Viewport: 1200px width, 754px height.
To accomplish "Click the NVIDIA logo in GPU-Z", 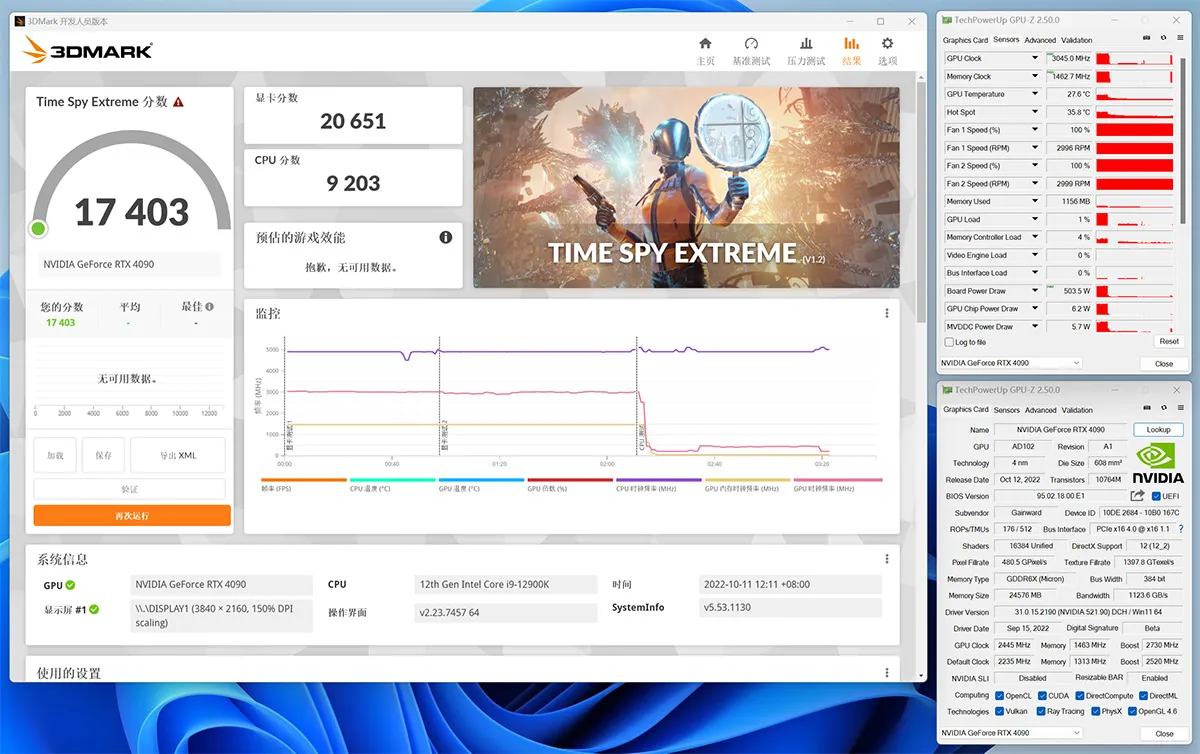I will click(x=1159, y=463).
